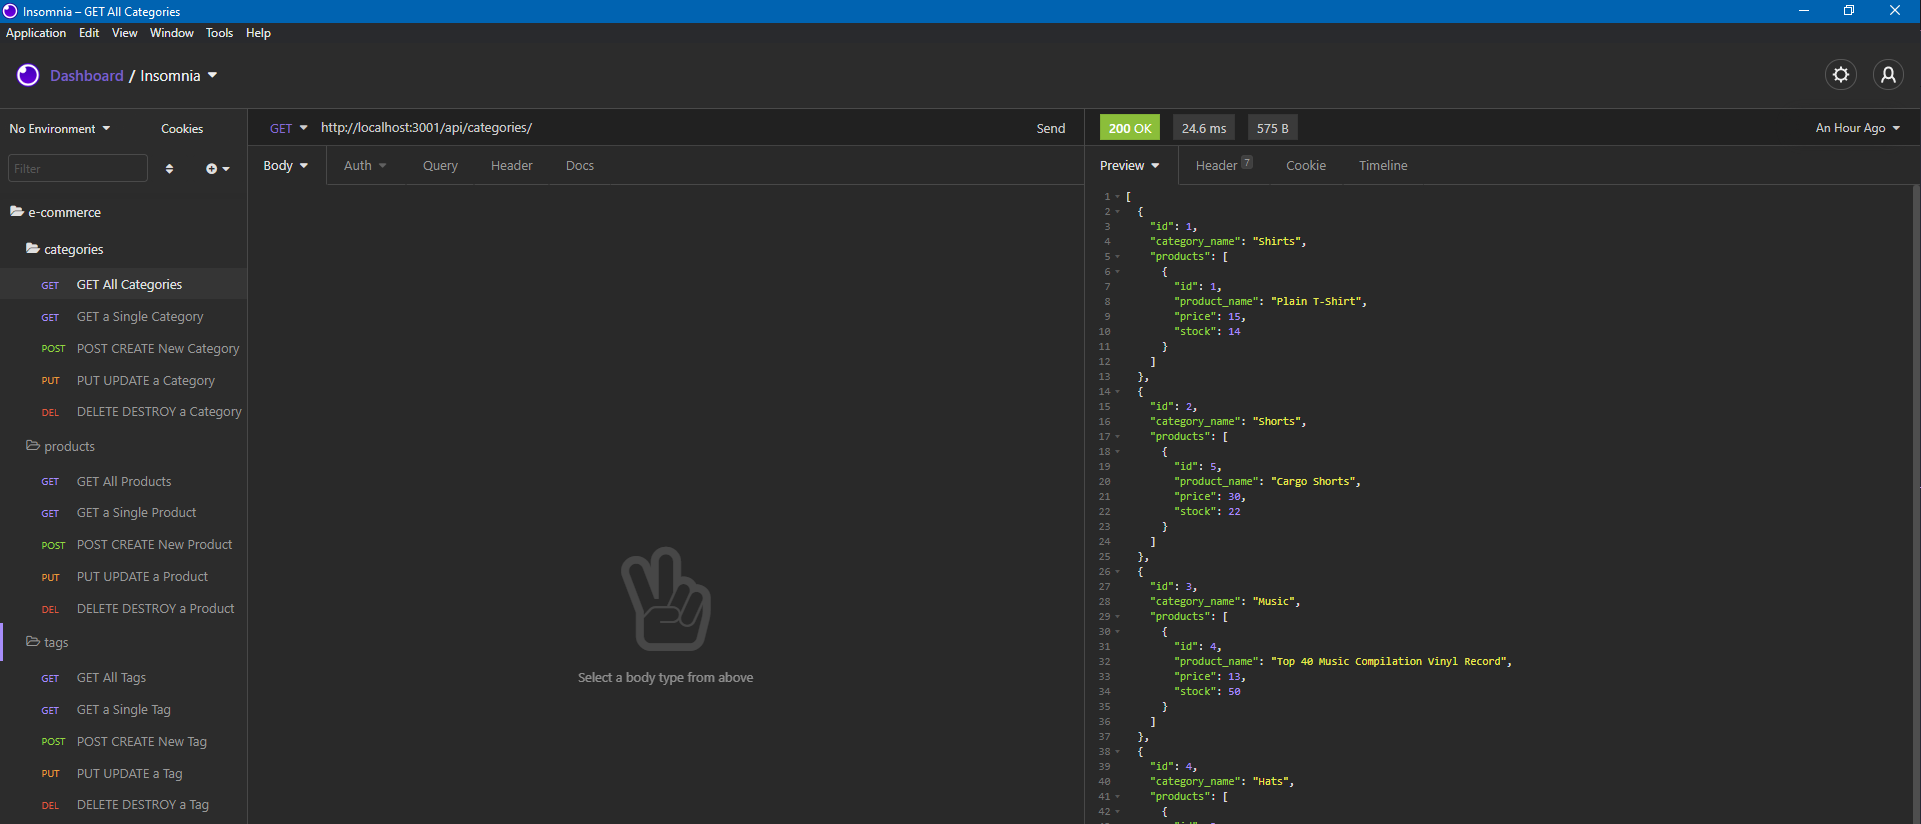Open the Edit menu

(x=89, y=33)
